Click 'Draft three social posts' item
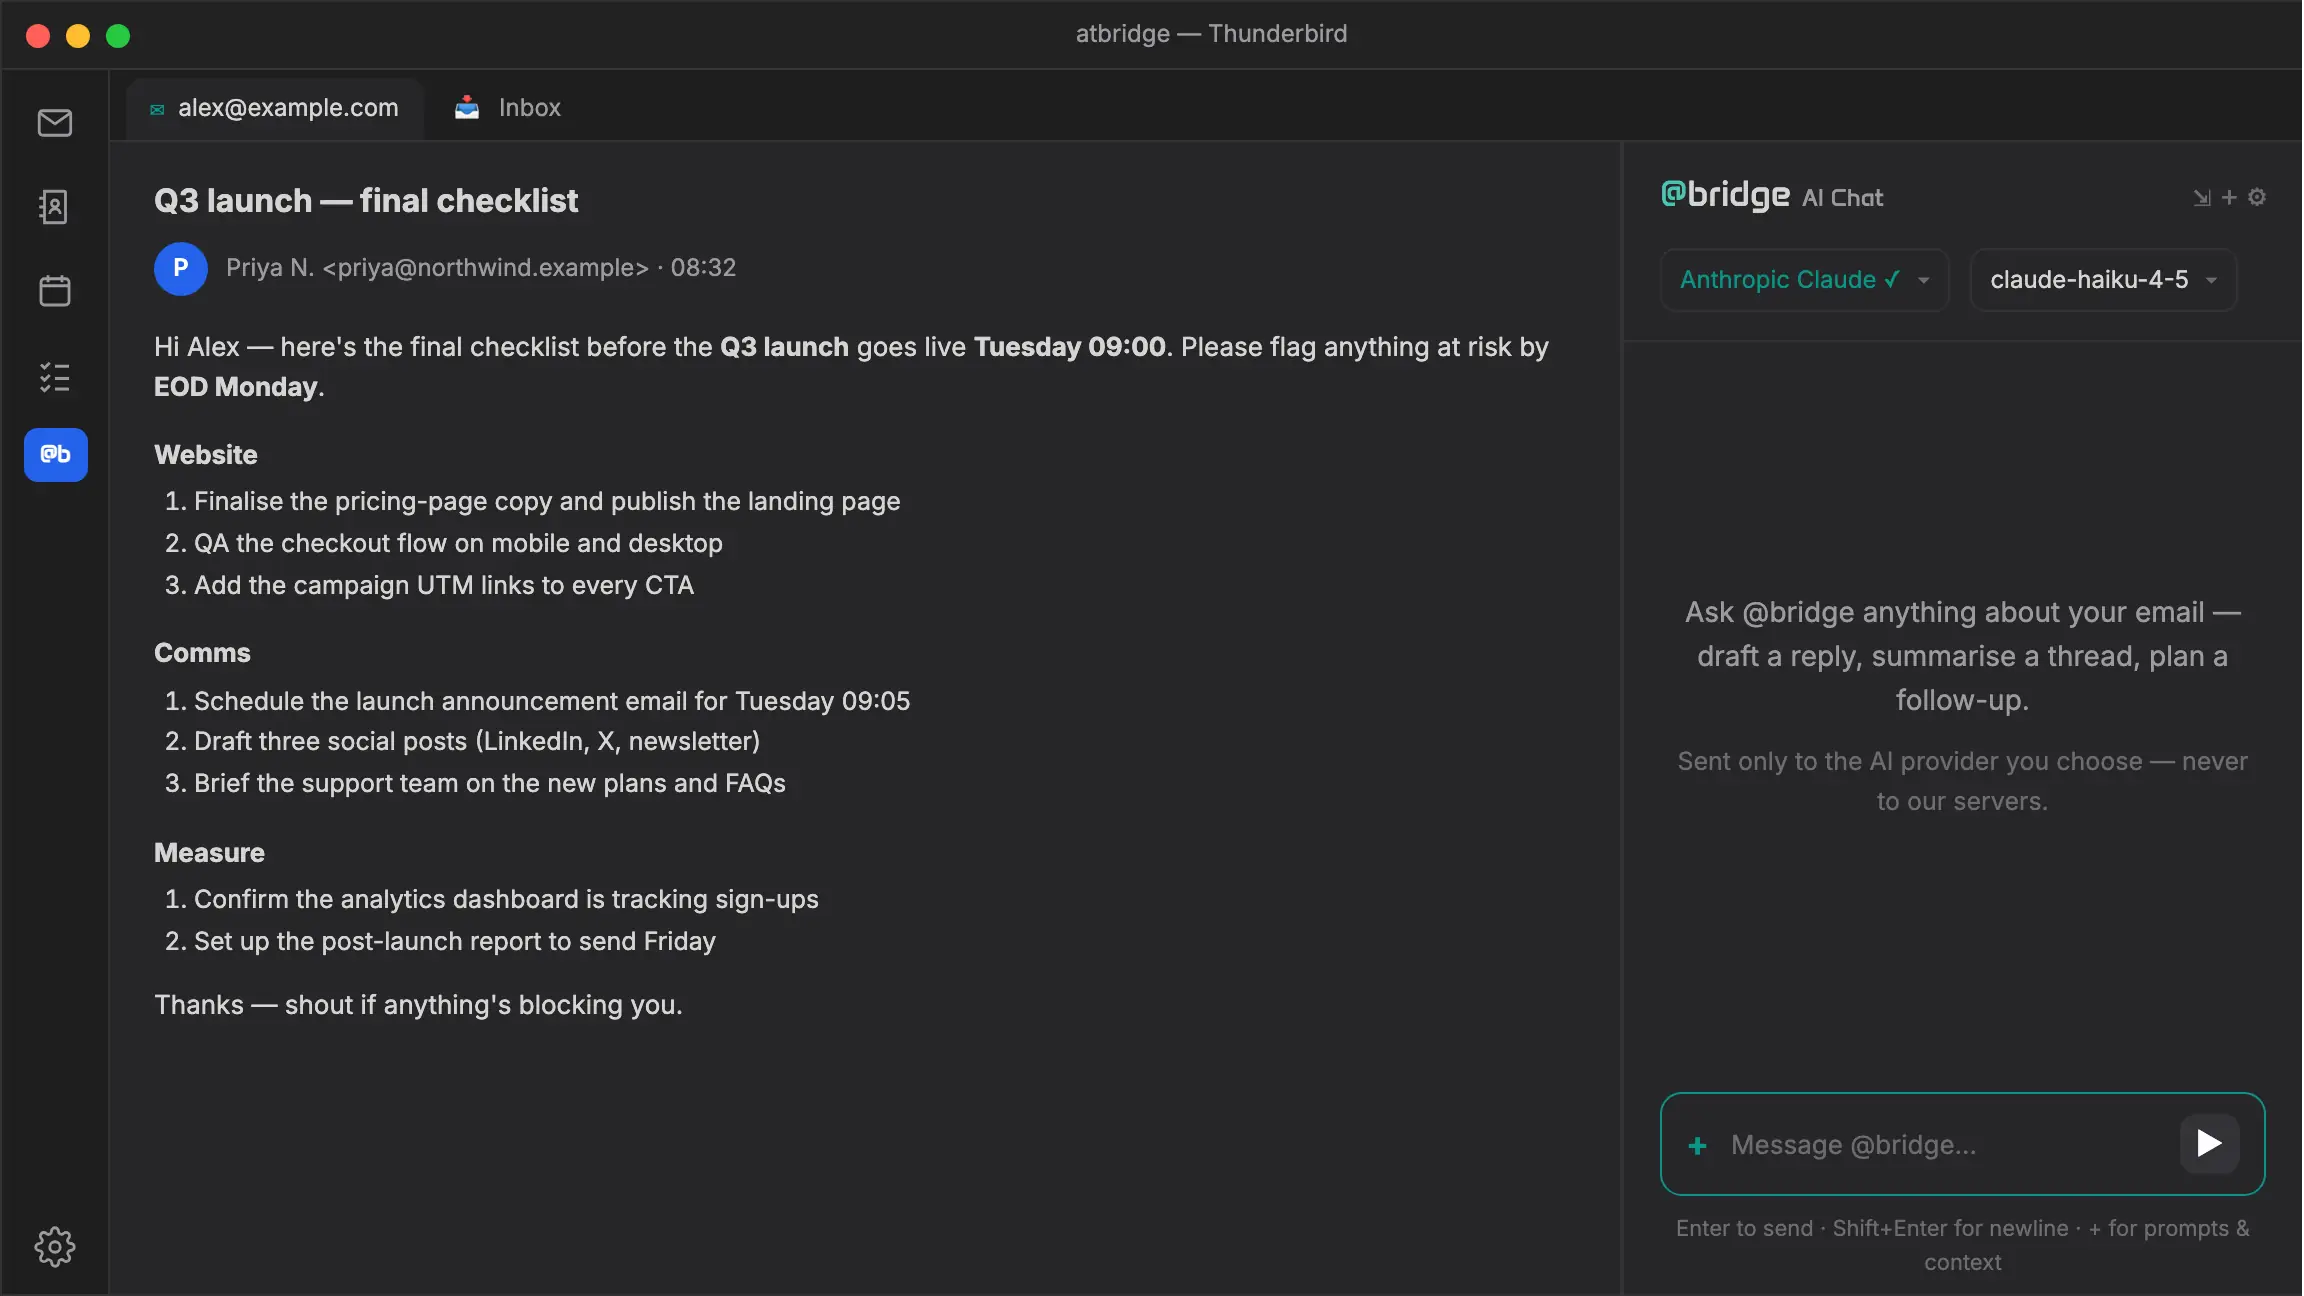This screenshot has height=1296, width=2304. click(477, 741)
